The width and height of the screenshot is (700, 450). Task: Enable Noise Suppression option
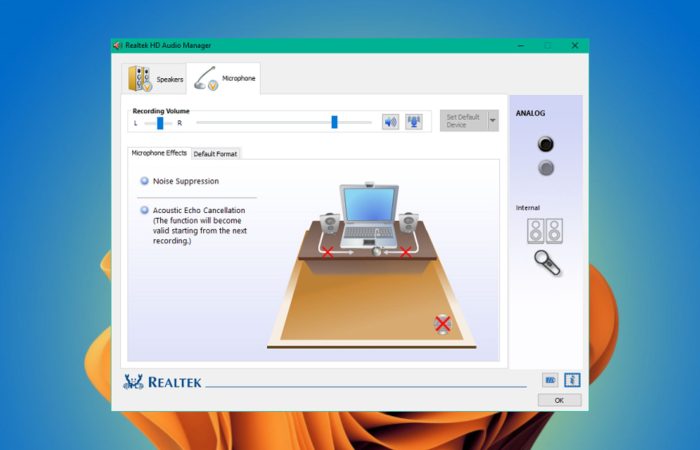click(x=144, y=181)
